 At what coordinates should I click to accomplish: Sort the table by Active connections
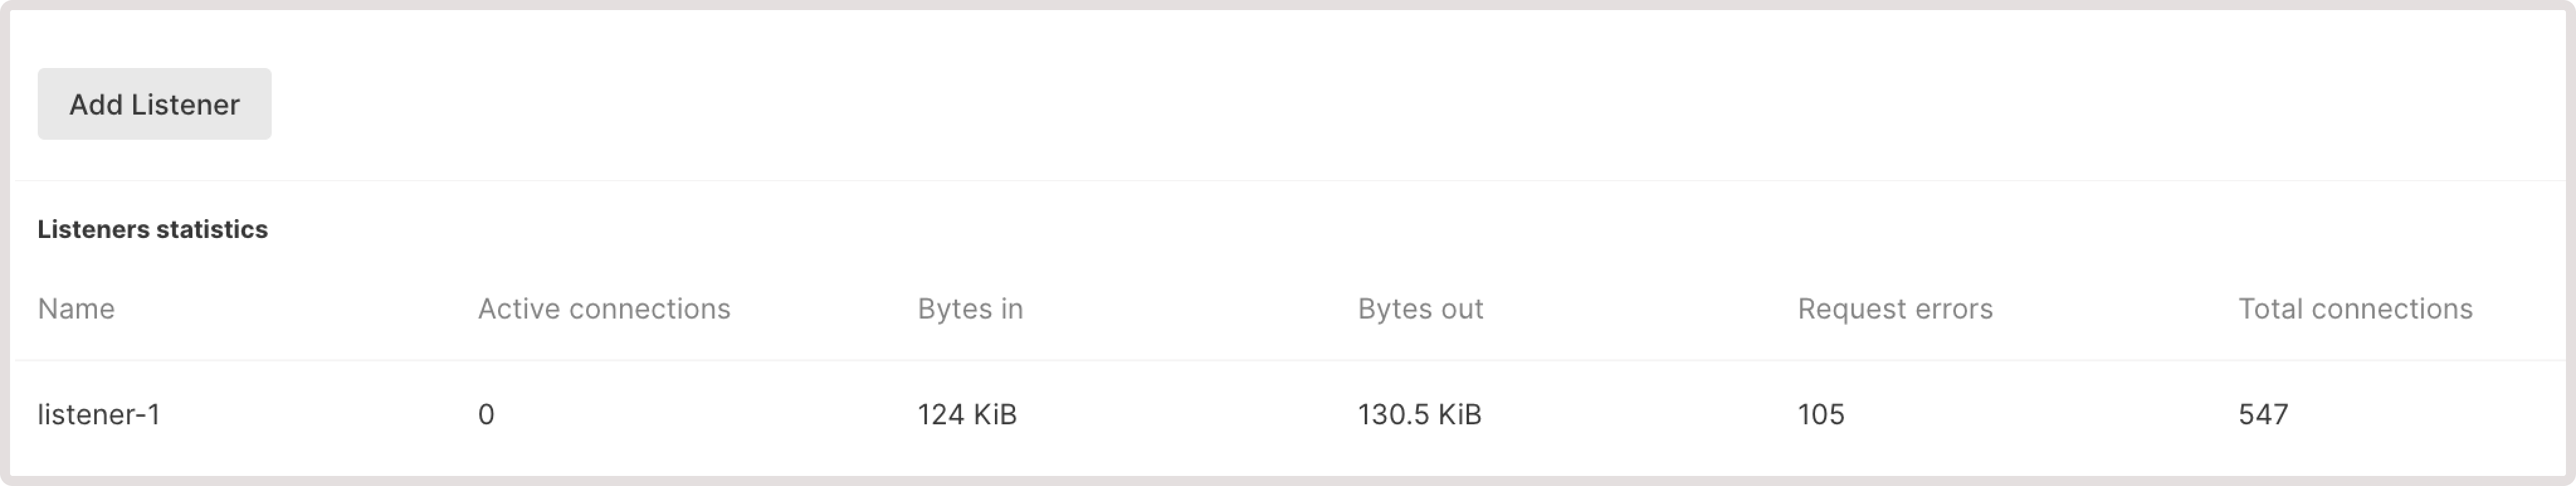[x=604, y=309]
